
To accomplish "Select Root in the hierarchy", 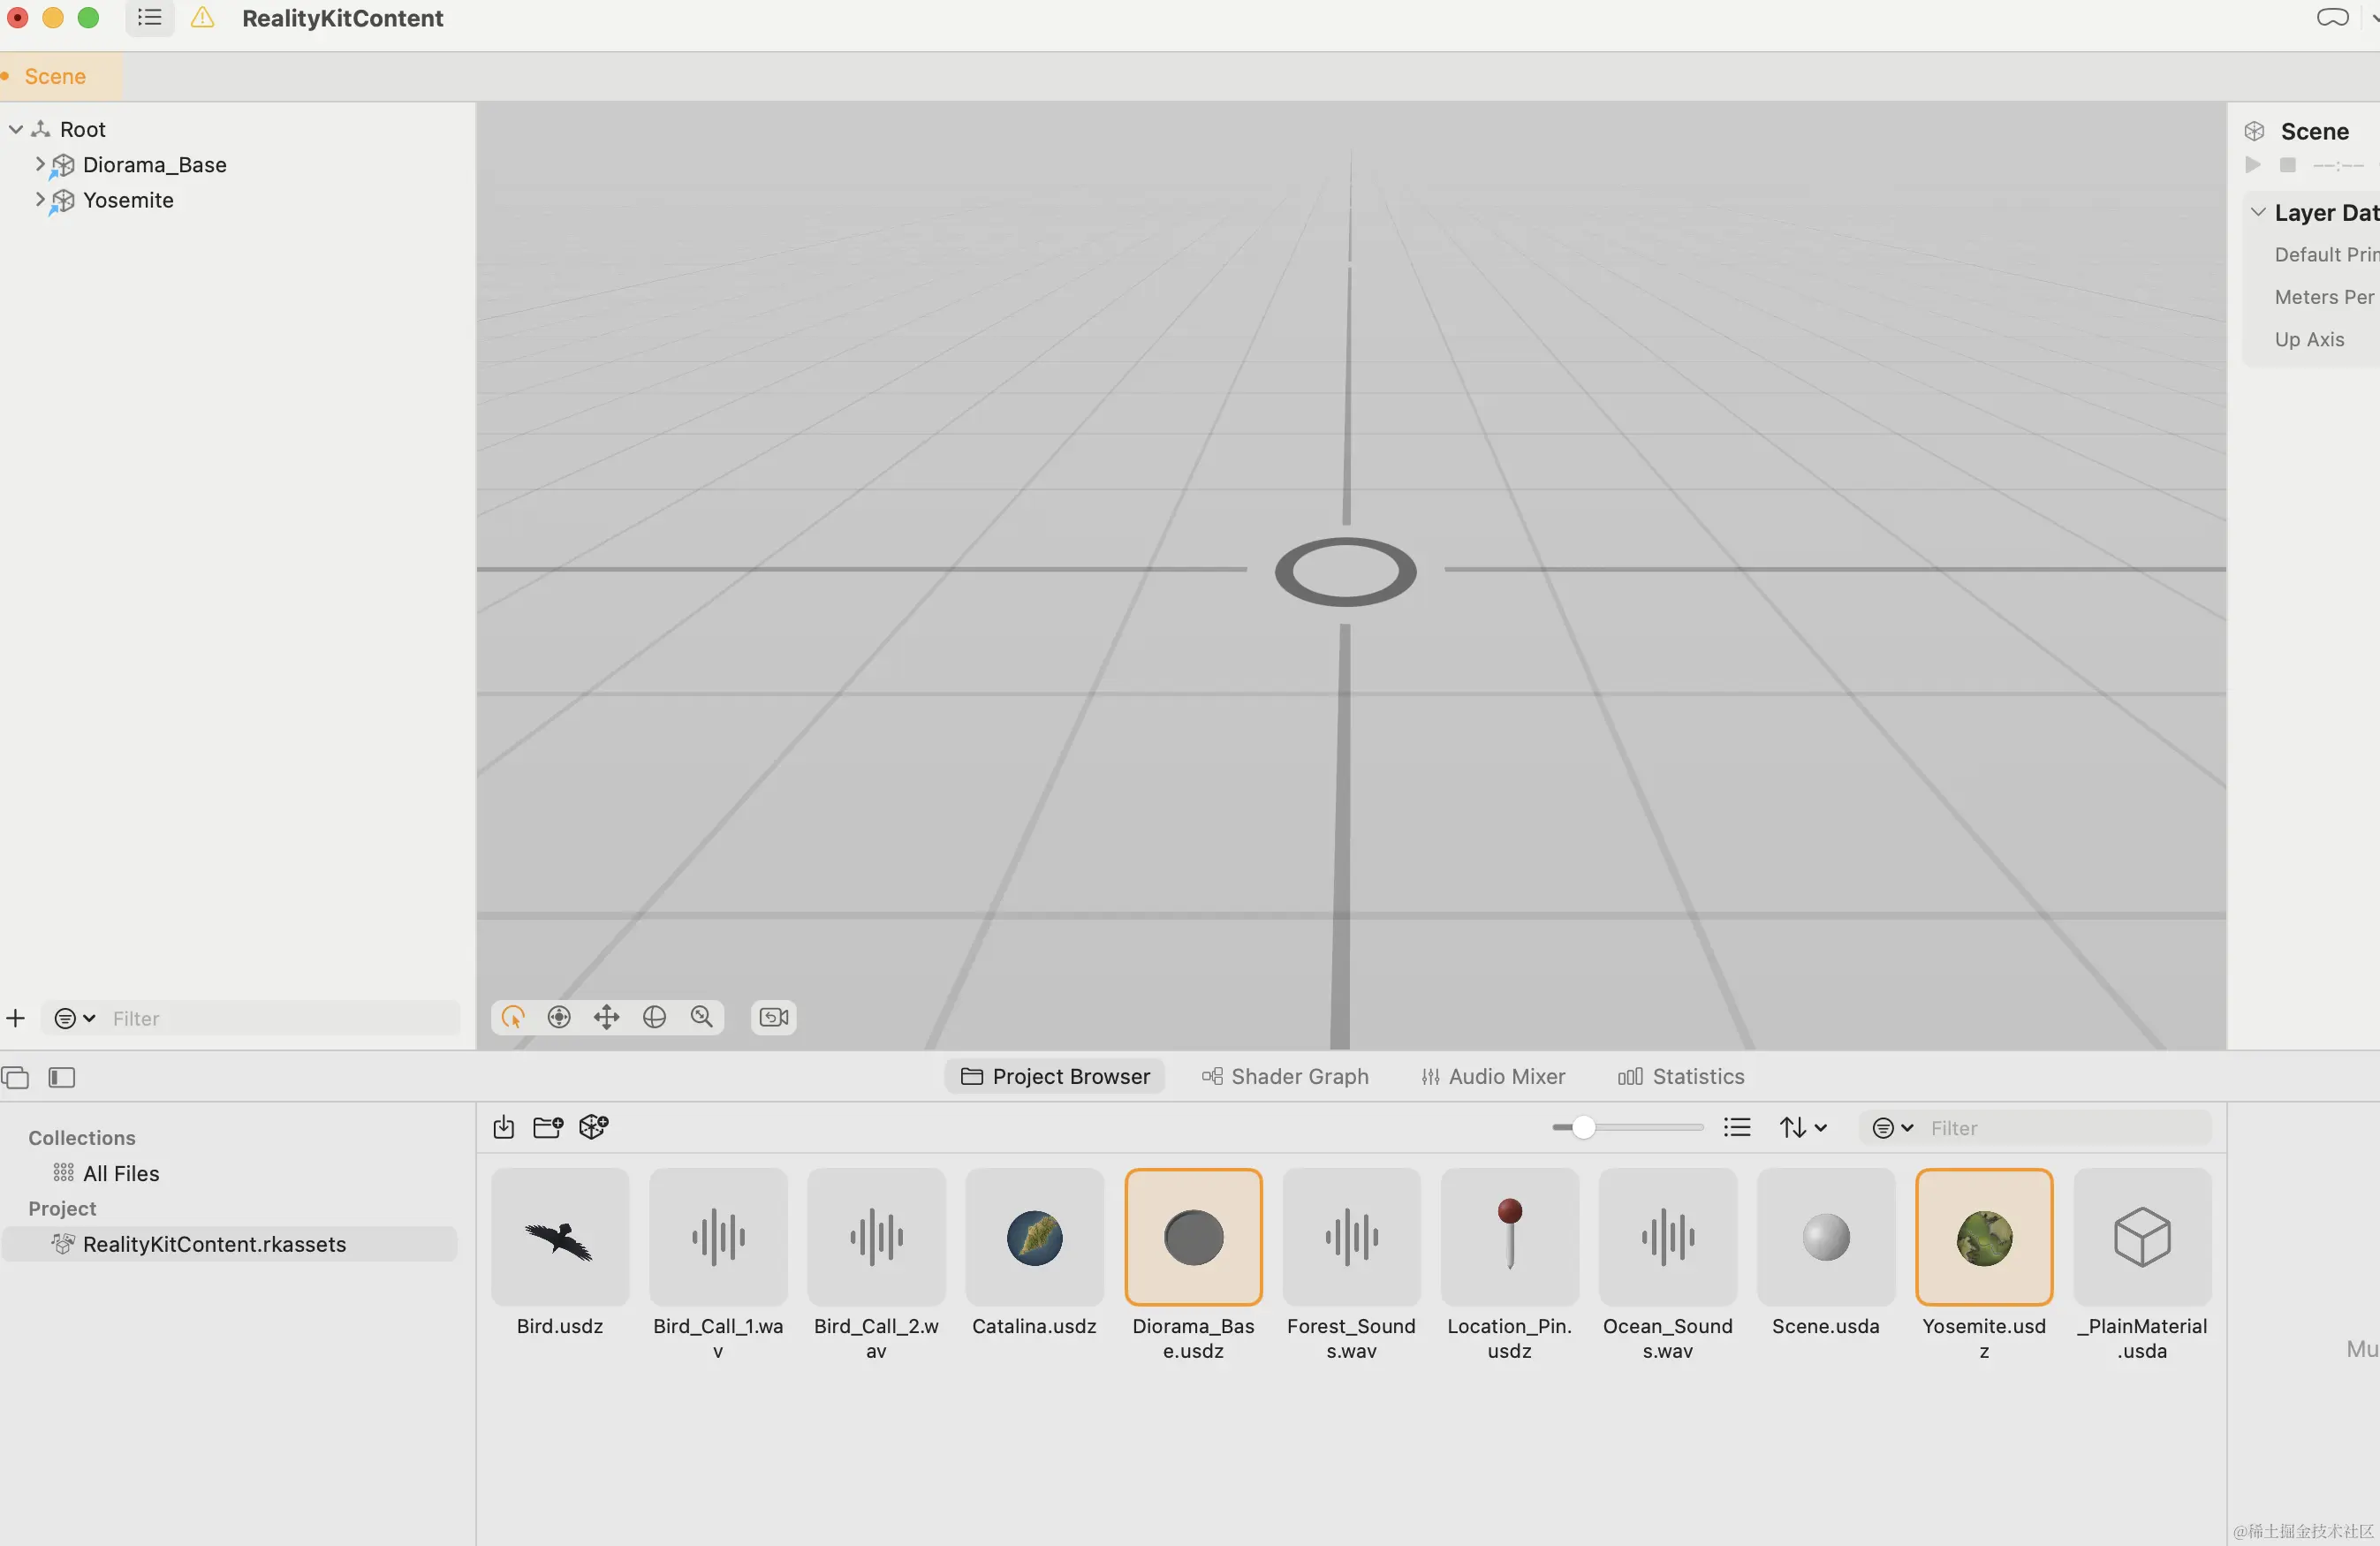I will click(82, 130).
